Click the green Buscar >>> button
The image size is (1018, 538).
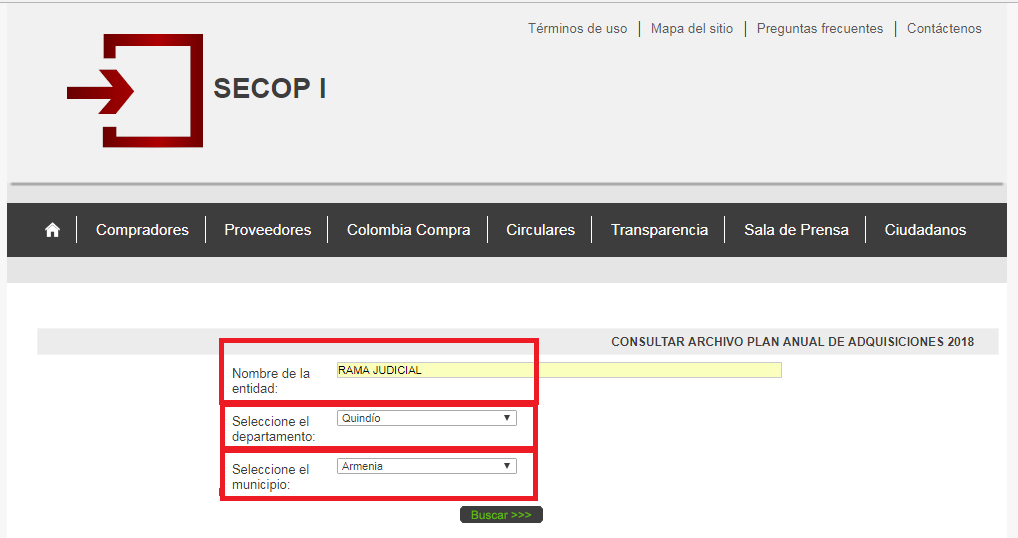pos(501,515)
